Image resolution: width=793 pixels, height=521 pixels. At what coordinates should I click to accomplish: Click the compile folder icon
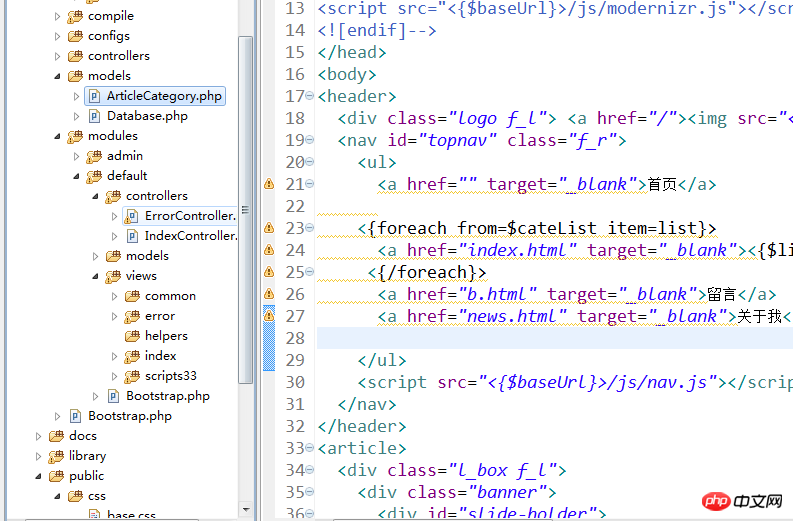75,16
